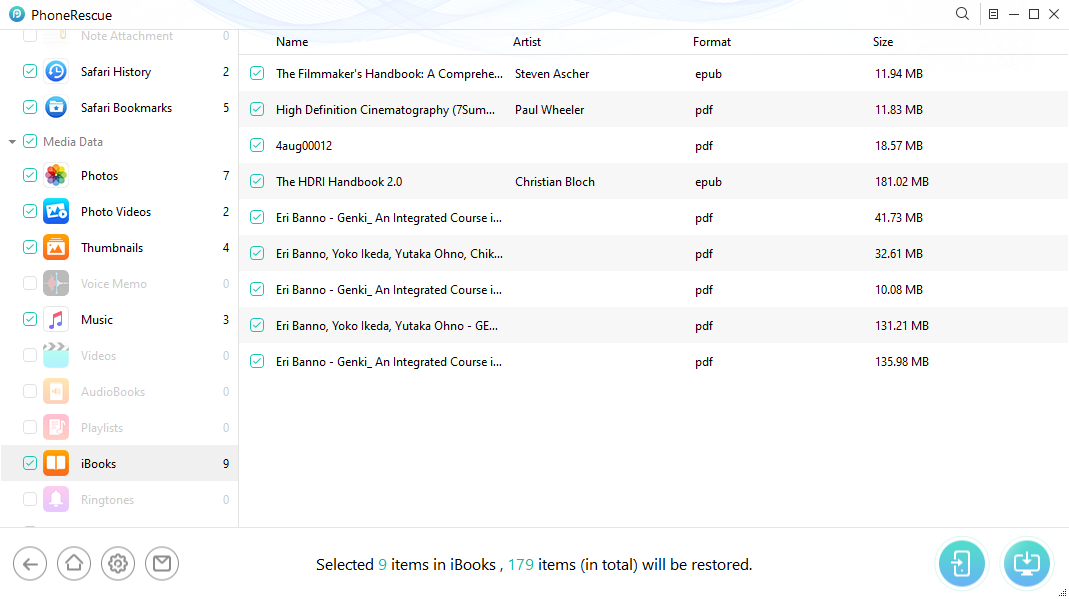
Task: Select the iBooks category in sidebar
Action: coord(98,464)
